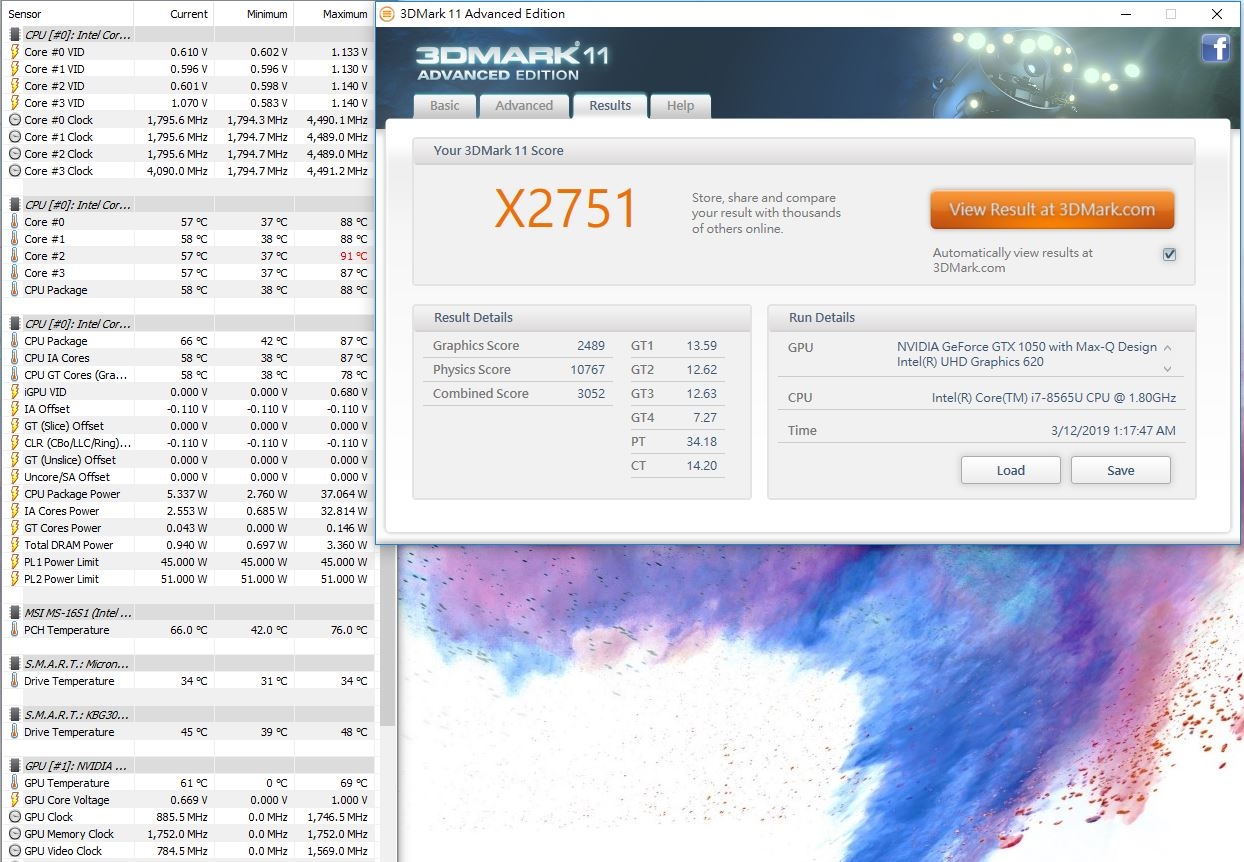Click the Intel Core i7-8565U CPU text

(1054, 398)
